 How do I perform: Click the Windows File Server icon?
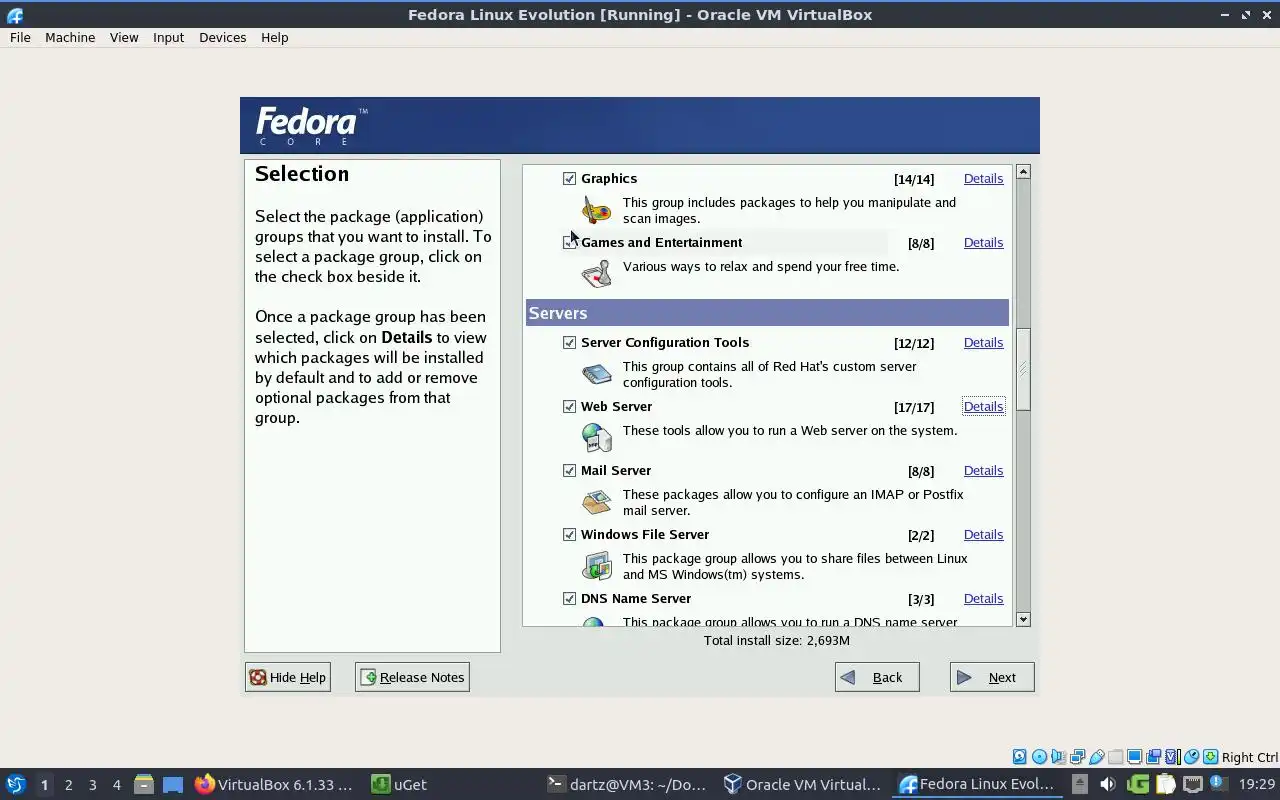[596, 566]
